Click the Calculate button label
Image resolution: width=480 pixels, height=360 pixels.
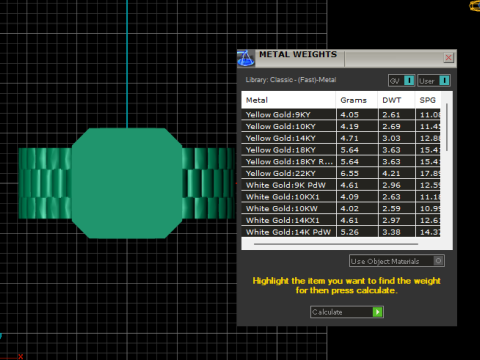pyautogui.click(x=327, y=312)
